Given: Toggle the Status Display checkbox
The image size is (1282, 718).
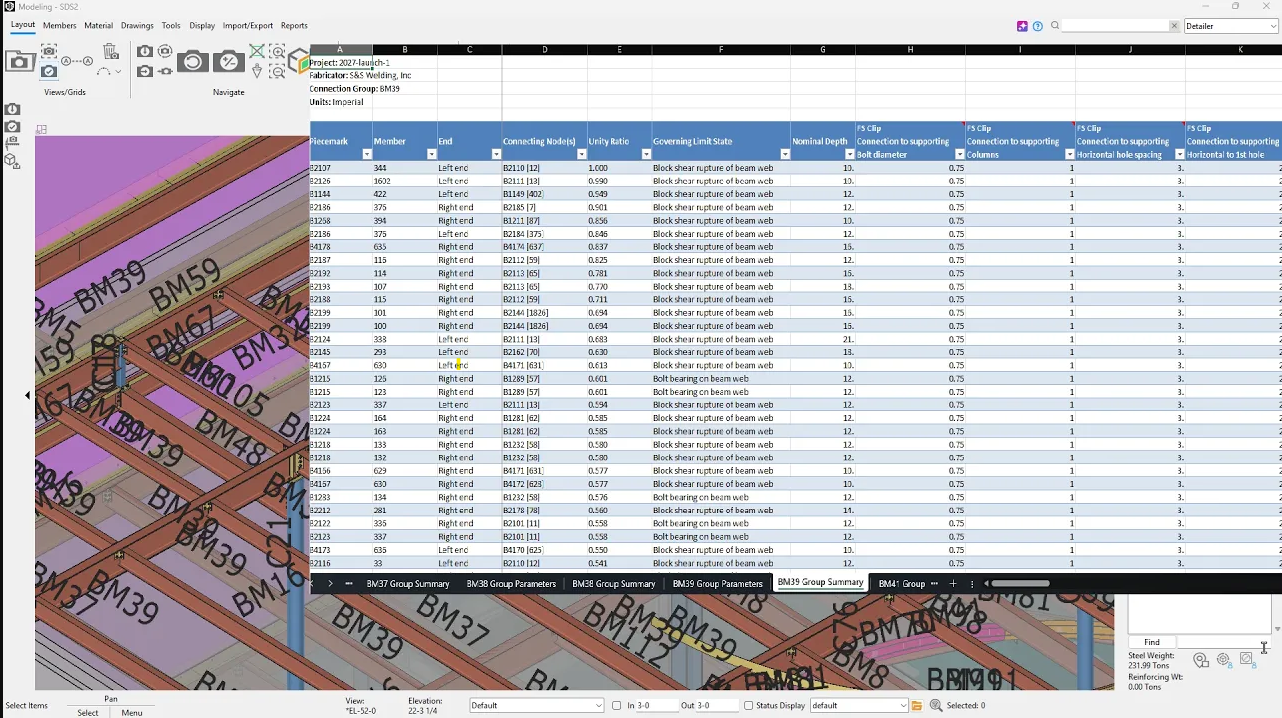Looking at the screenshot, I should pyautogui.click(x=748, y=706).
